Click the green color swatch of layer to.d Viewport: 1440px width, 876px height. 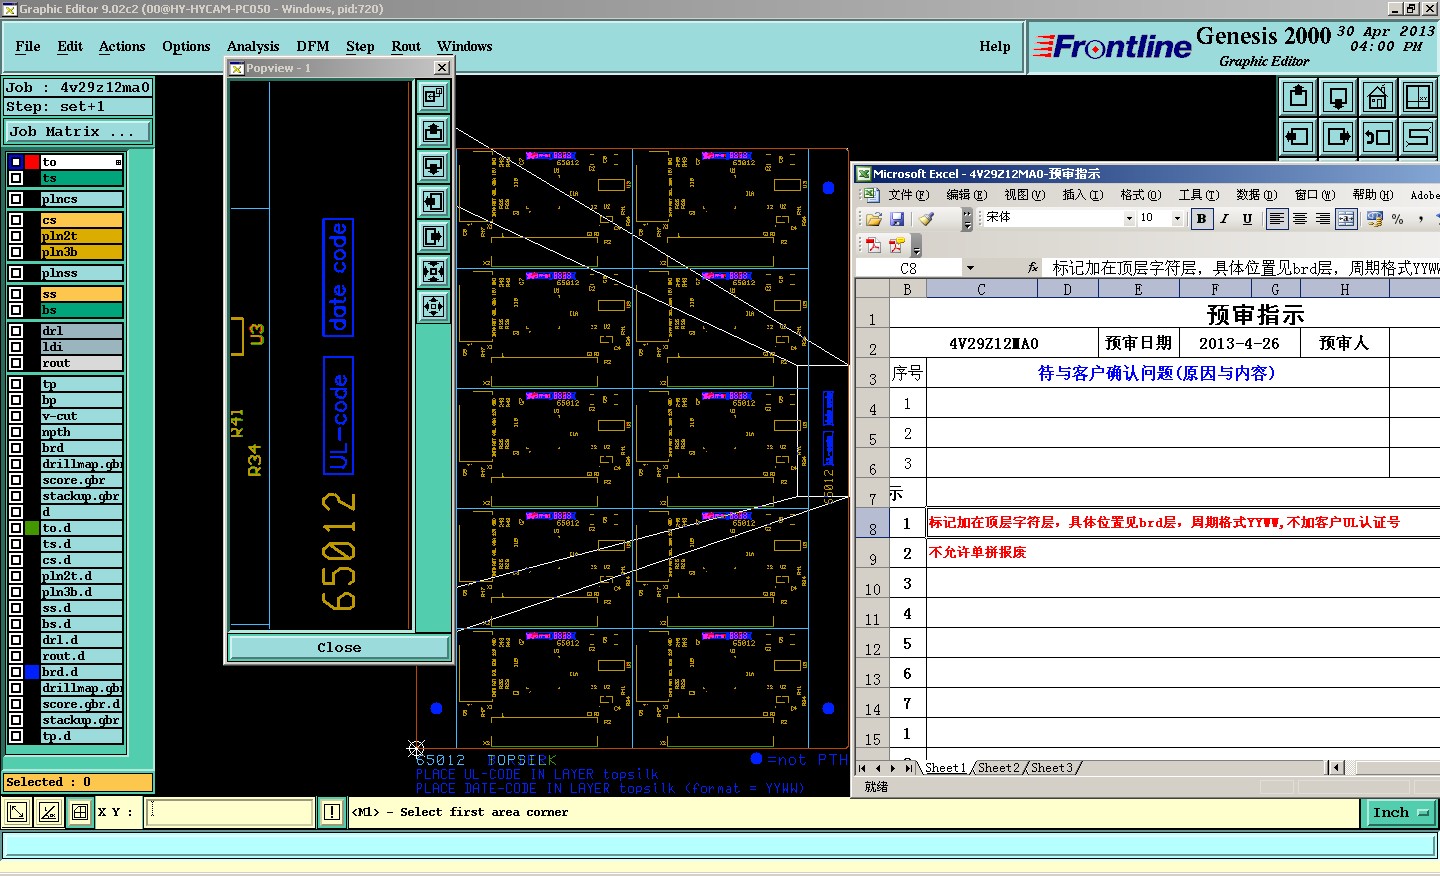click(32, 528)
